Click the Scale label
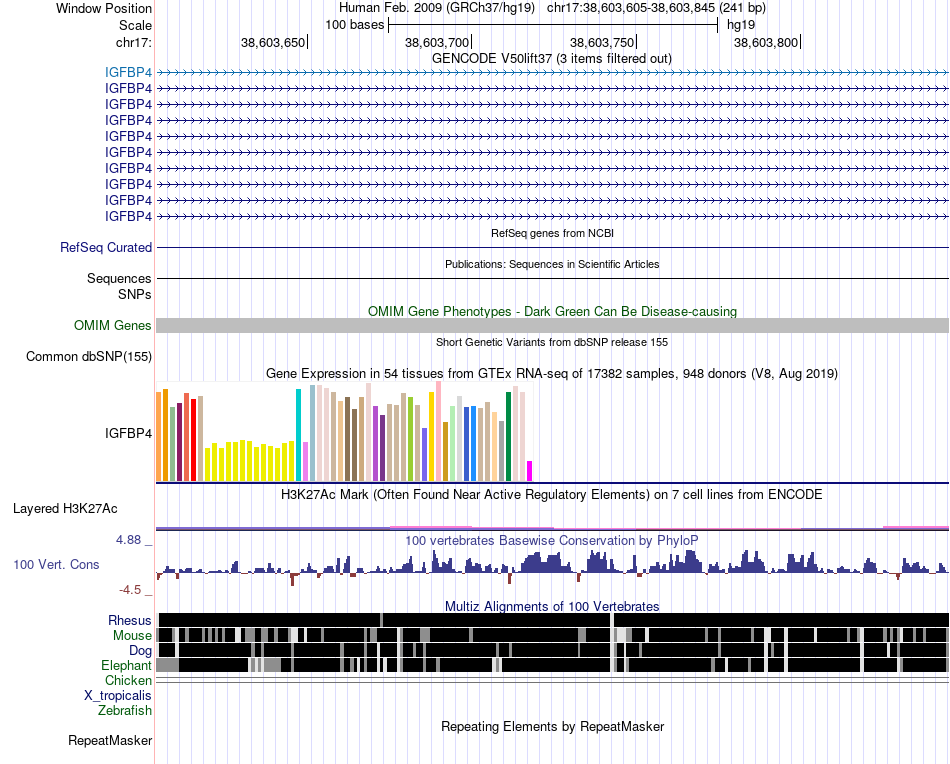 click(x=135, y=25)
